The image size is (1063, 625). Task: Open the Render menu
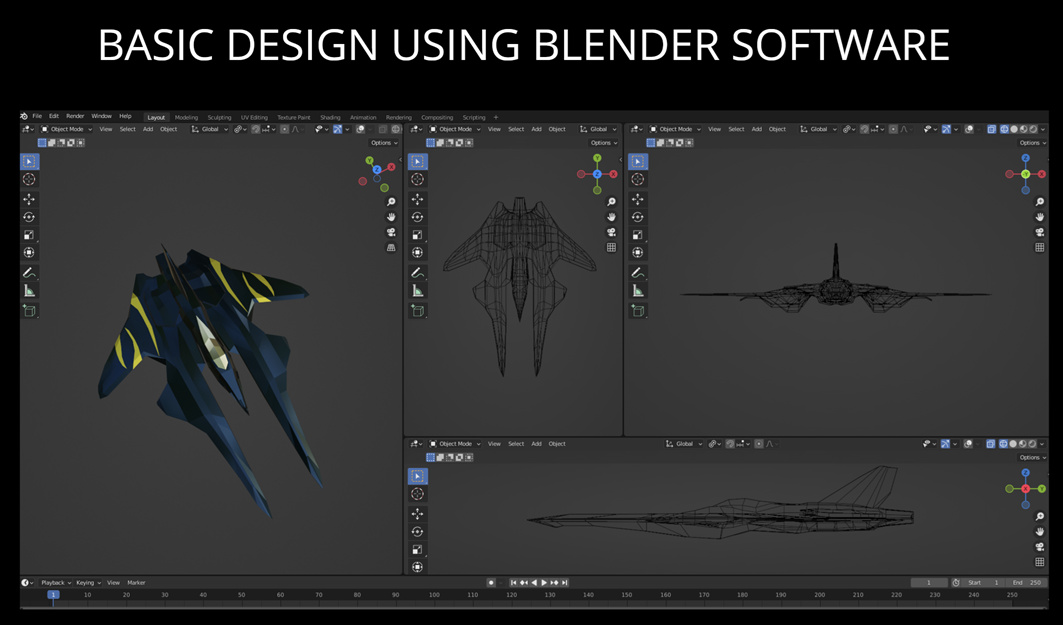click(75, 117)
